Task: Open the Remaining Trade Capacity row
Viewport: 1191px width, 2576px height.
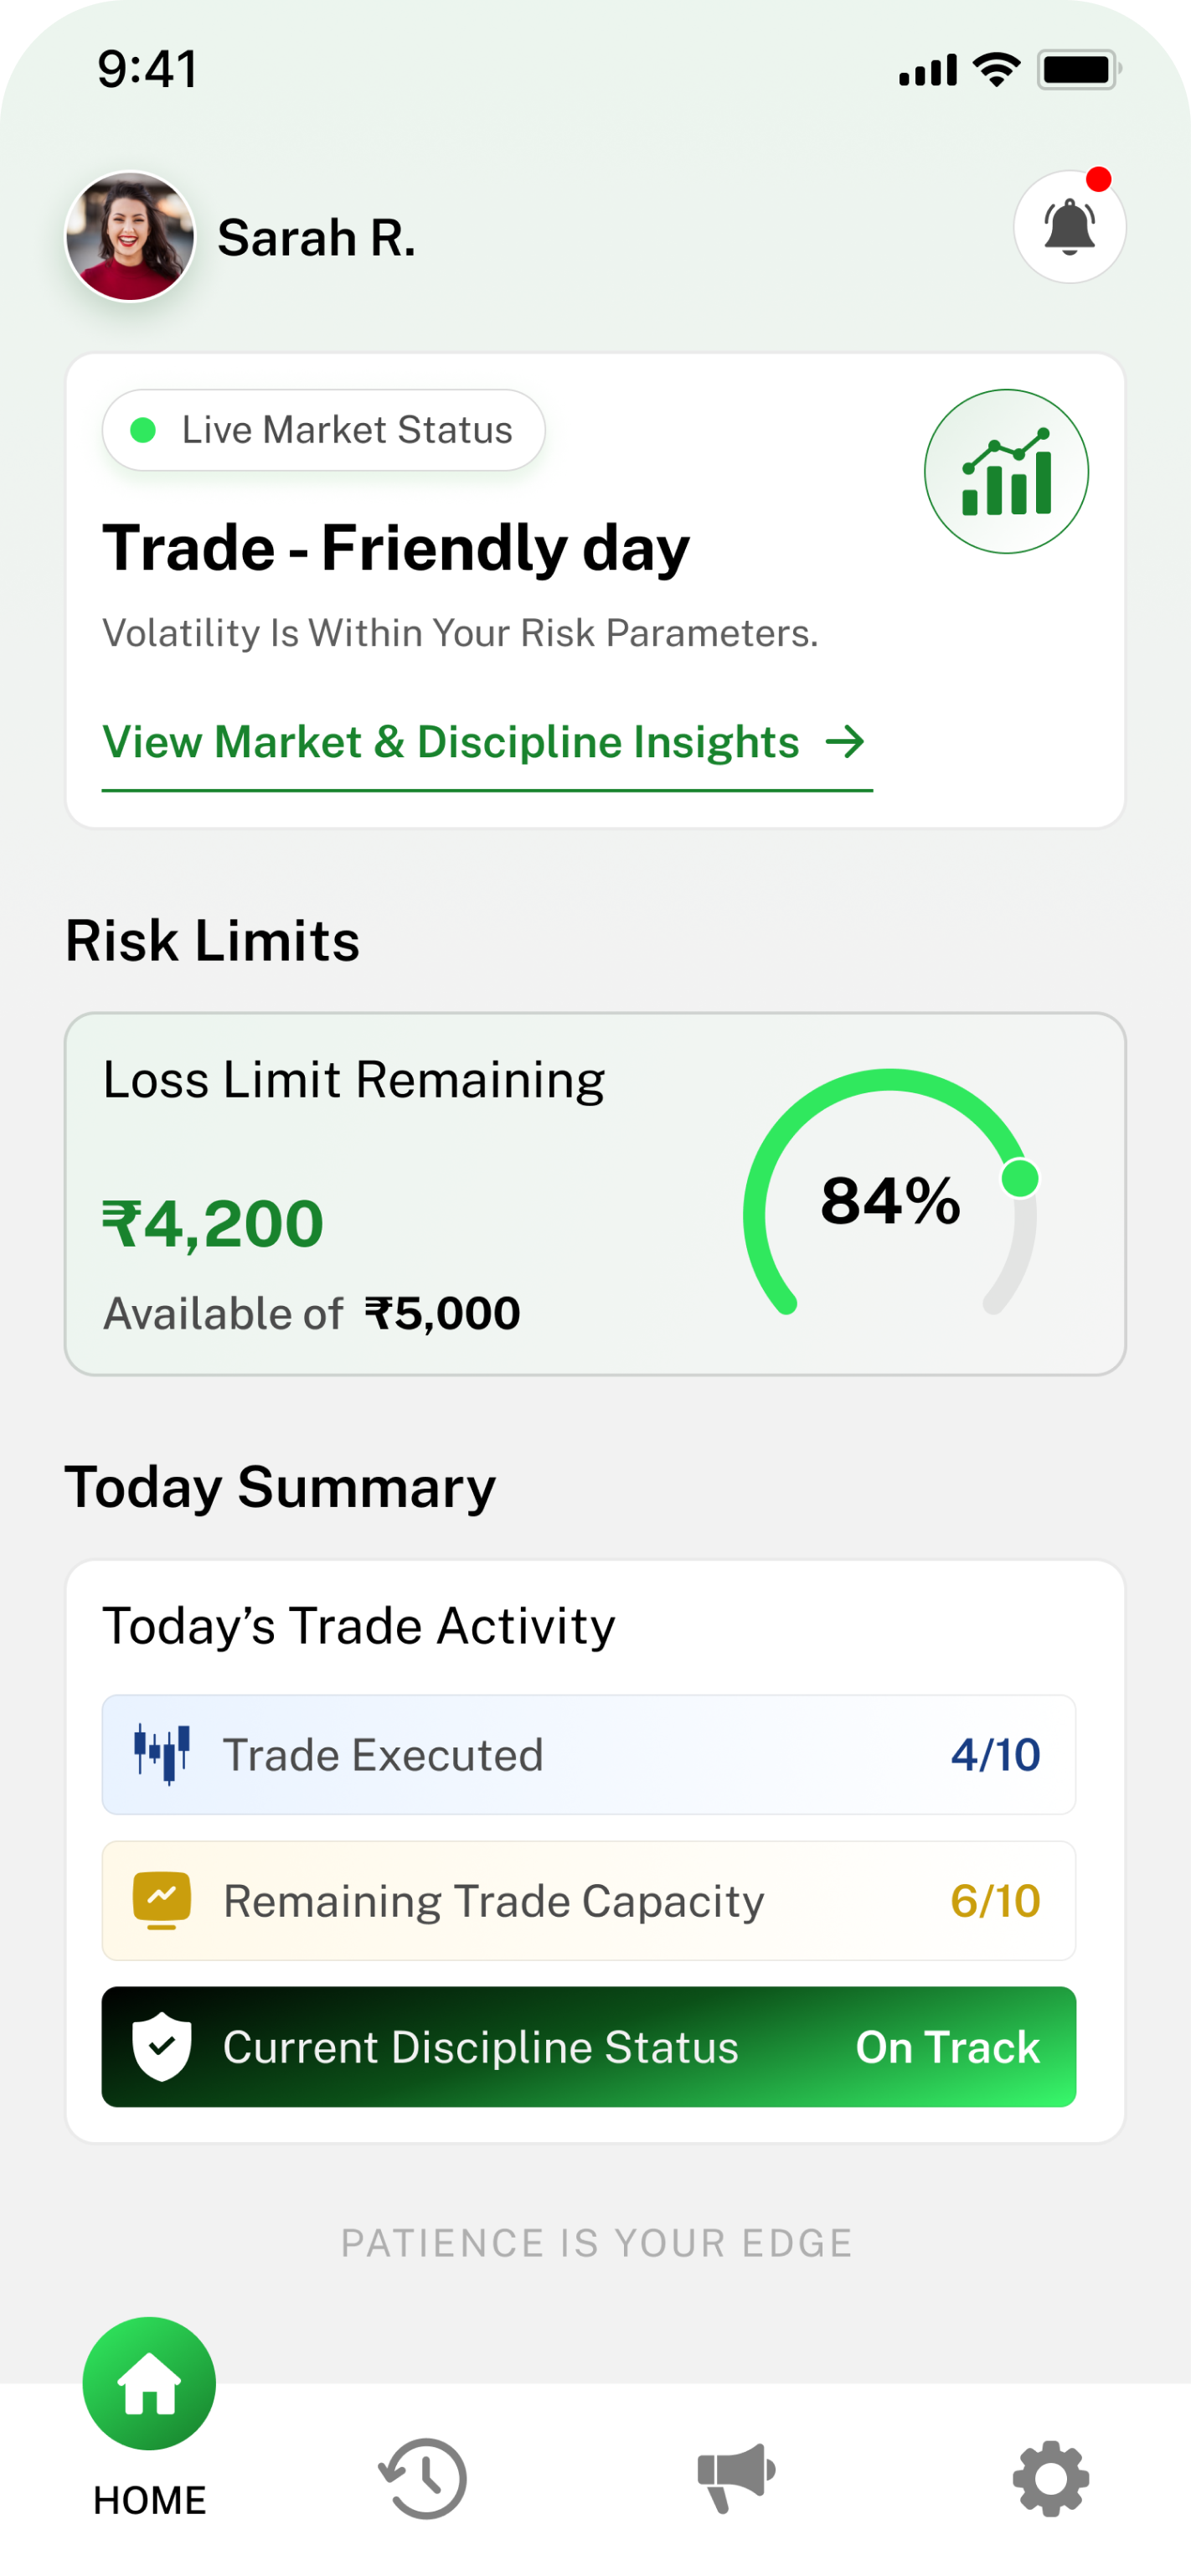Action: 588,1901
